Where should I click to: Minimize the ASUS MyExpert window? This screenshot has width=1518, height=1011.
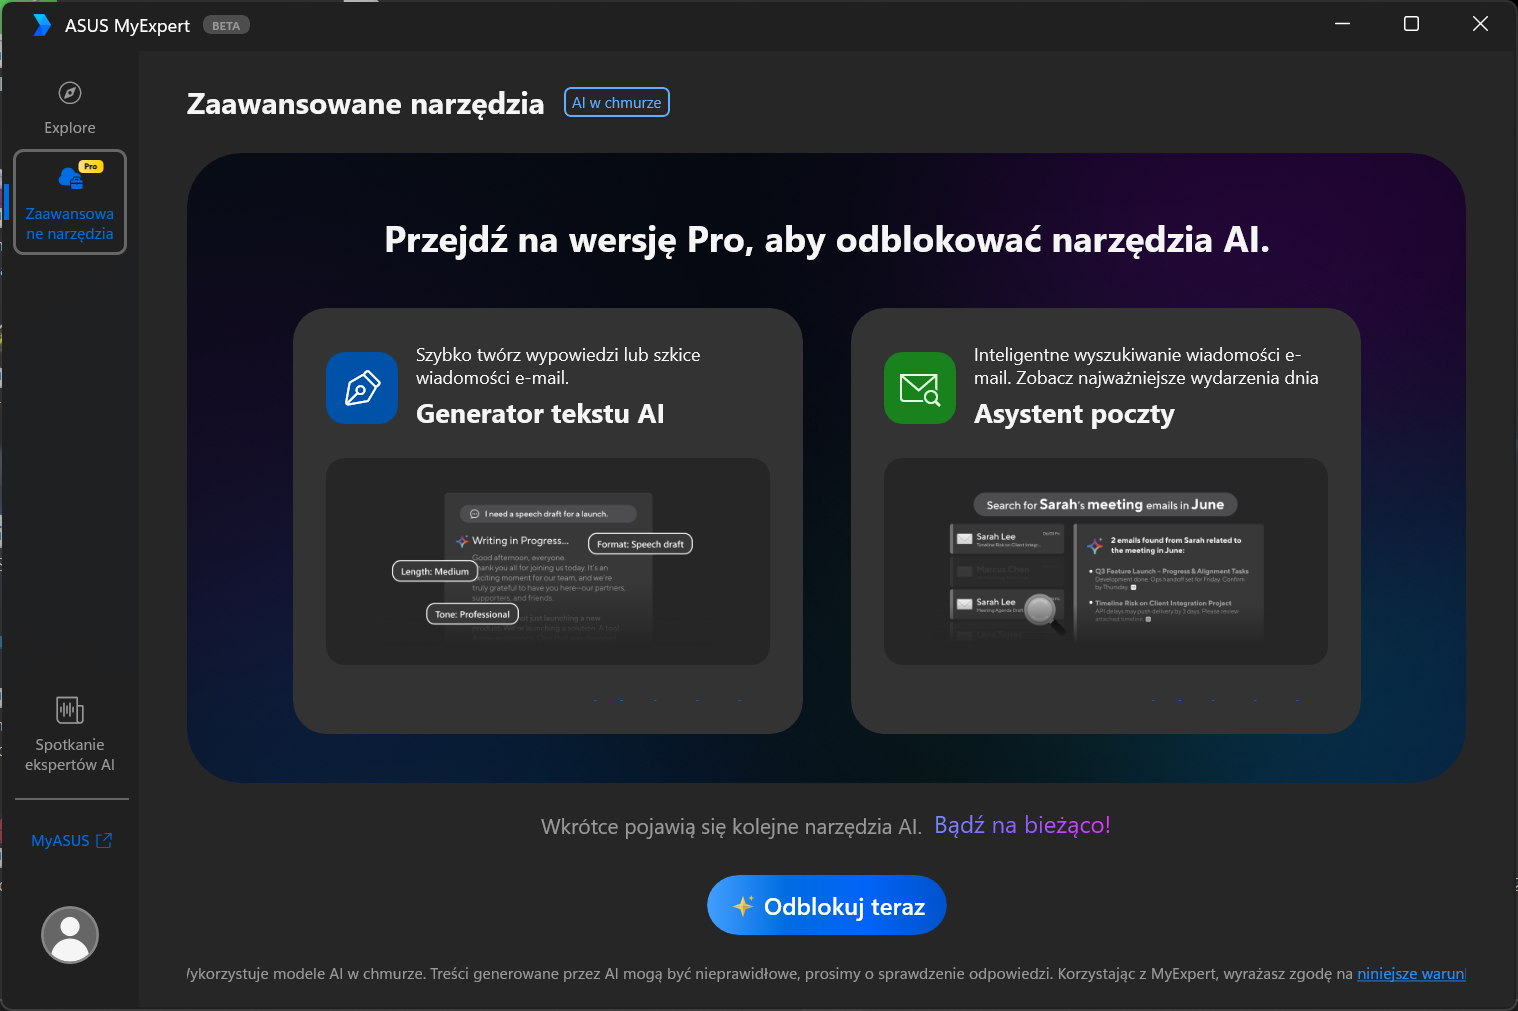pos(1342,24)
